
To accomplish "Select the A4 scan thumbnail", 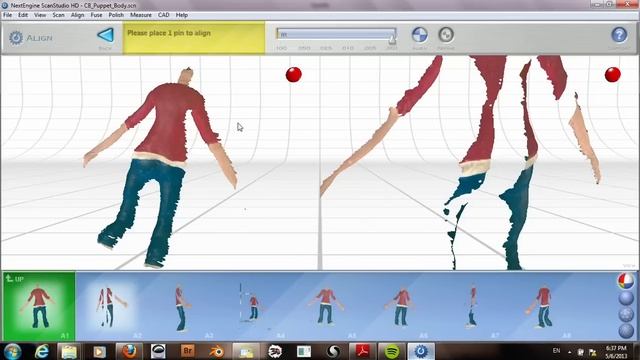I will pos(253,308).
